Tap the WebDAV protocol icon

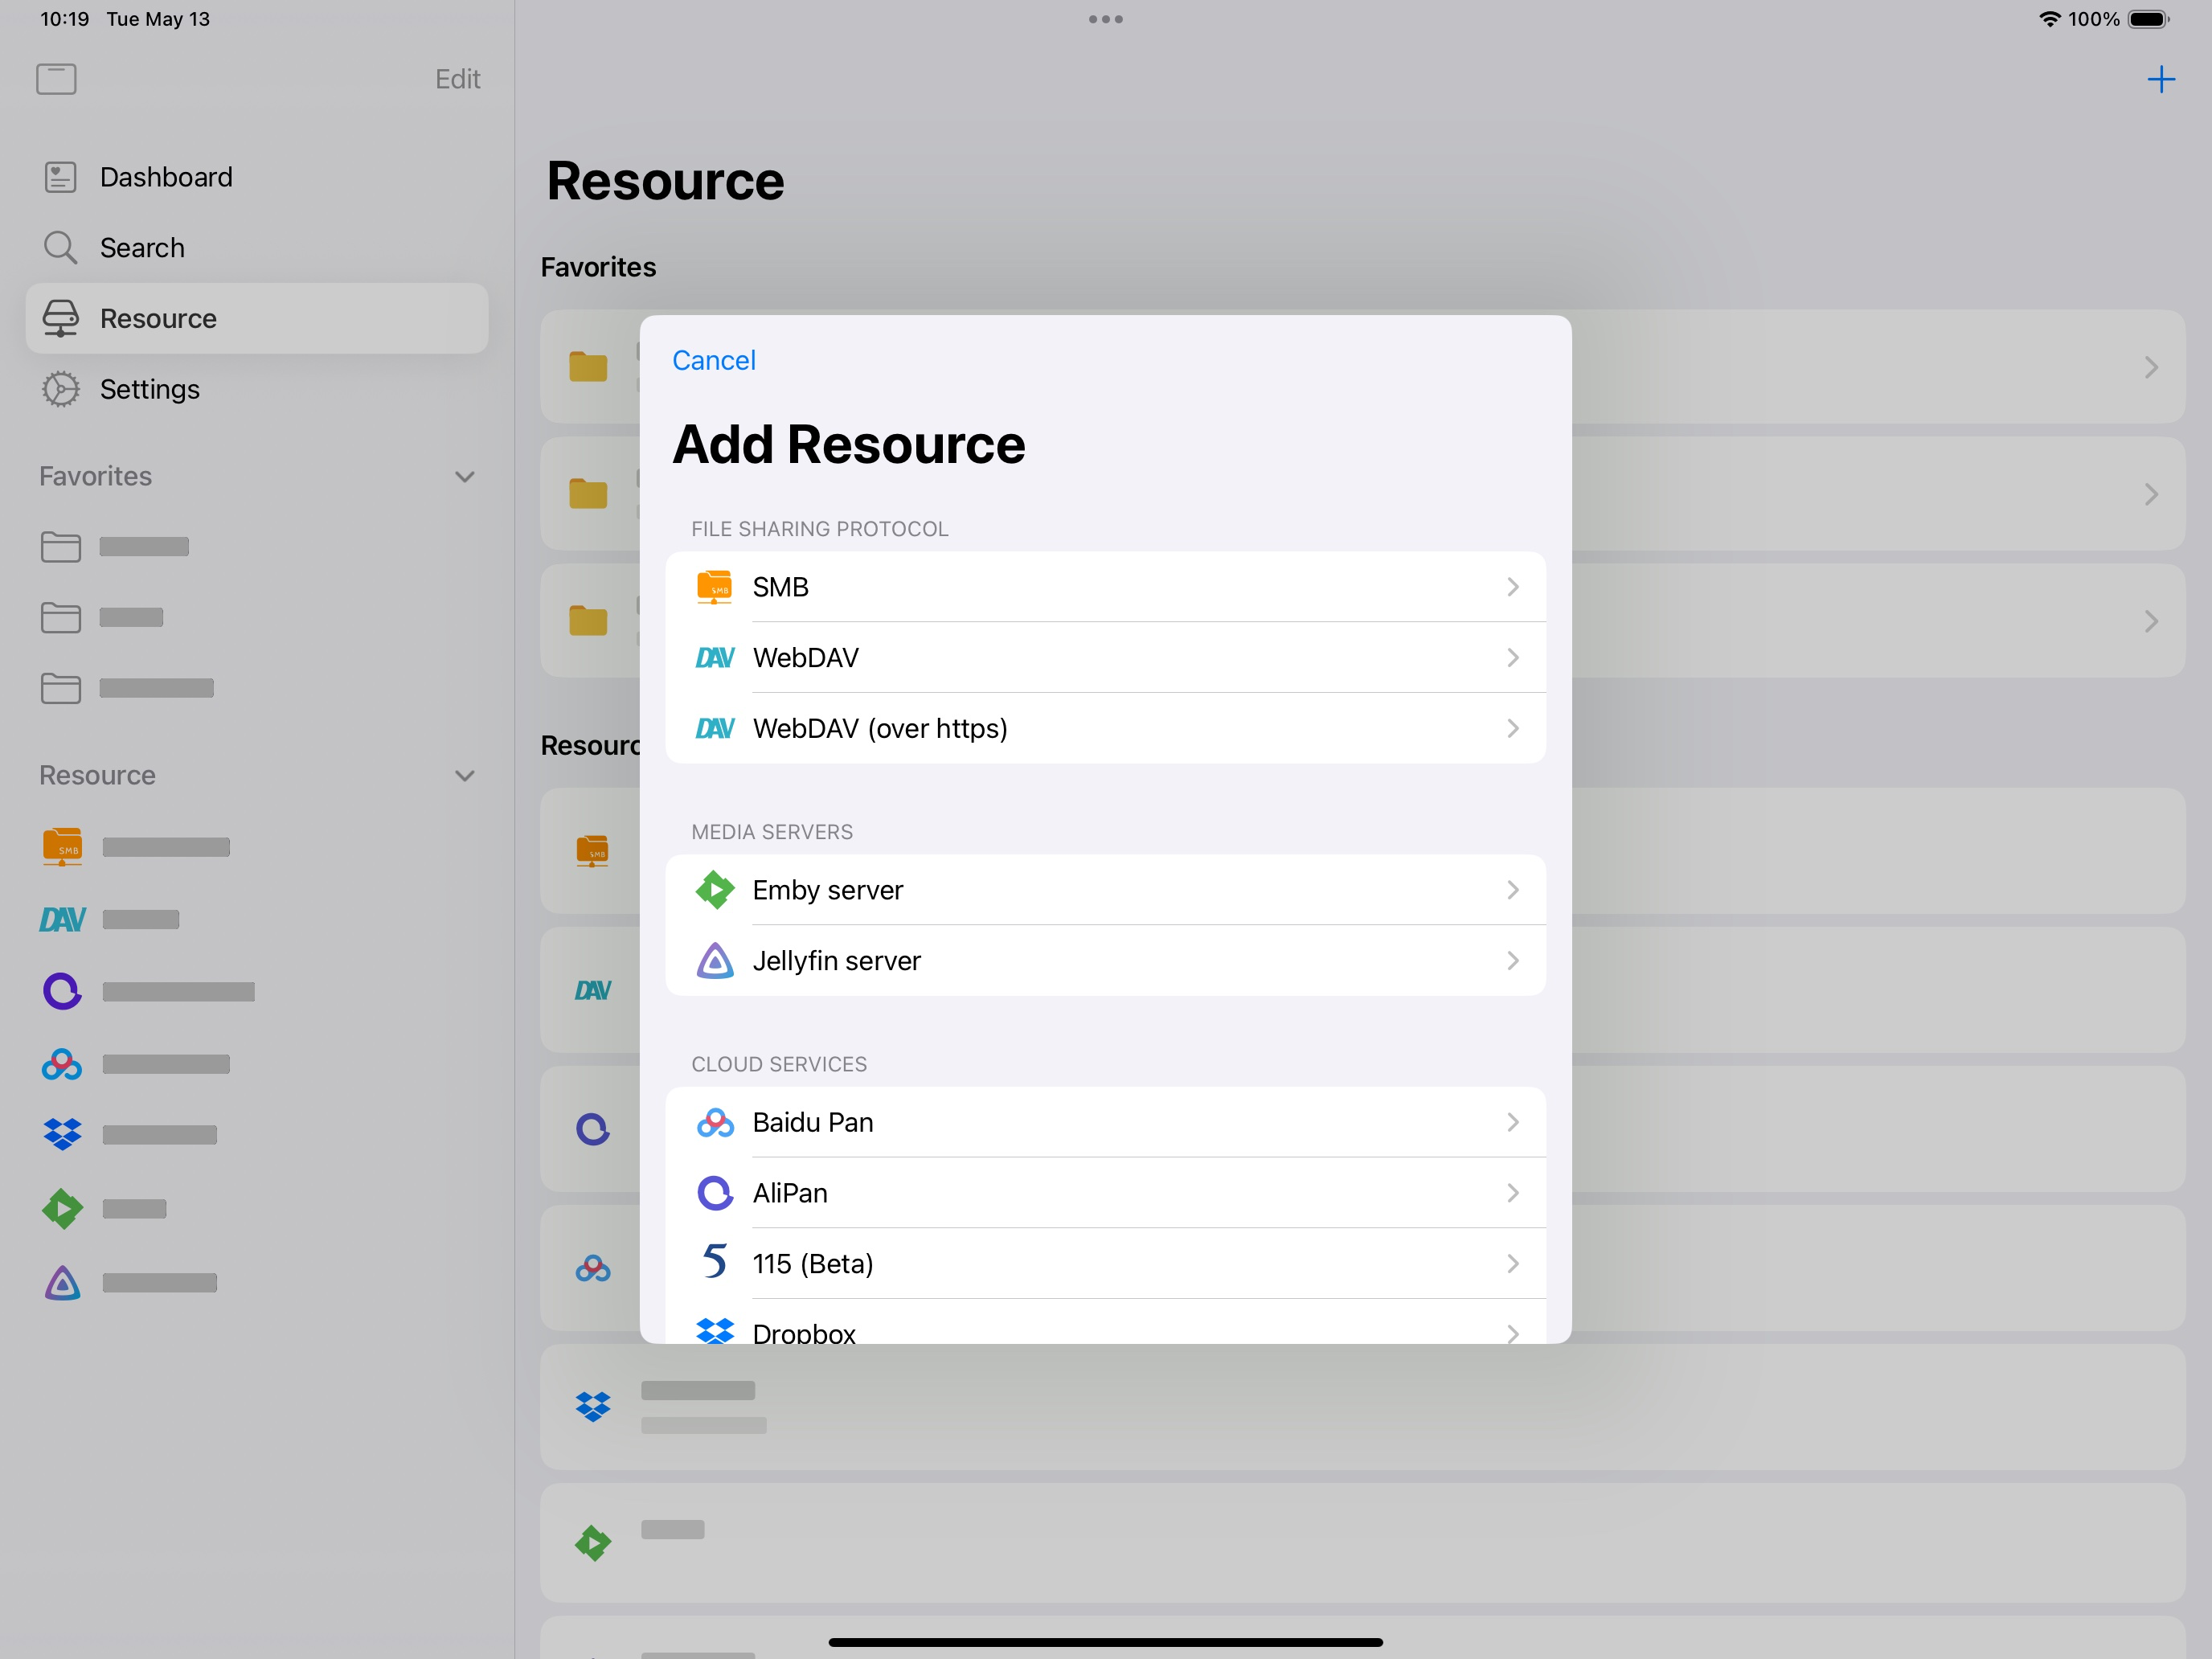point(714,658)
